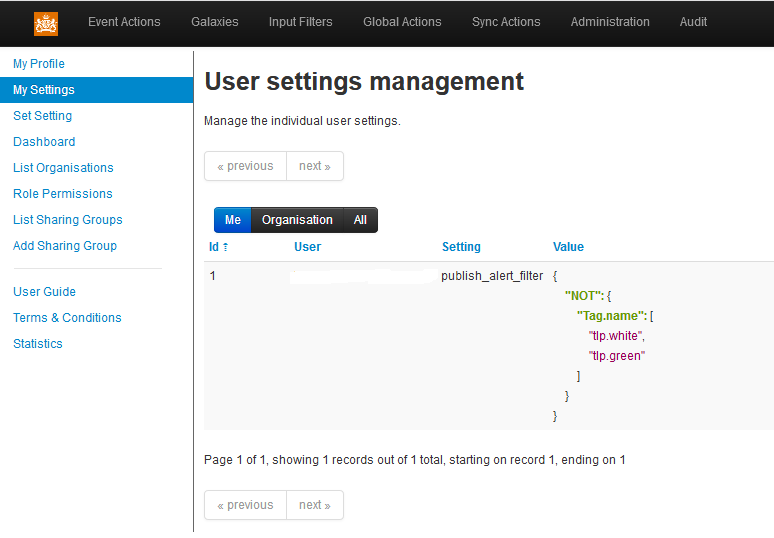Viewport: 774px width, 538px height.
Task: Open Global Actions in navbar
Action: [x=402, y=22]
